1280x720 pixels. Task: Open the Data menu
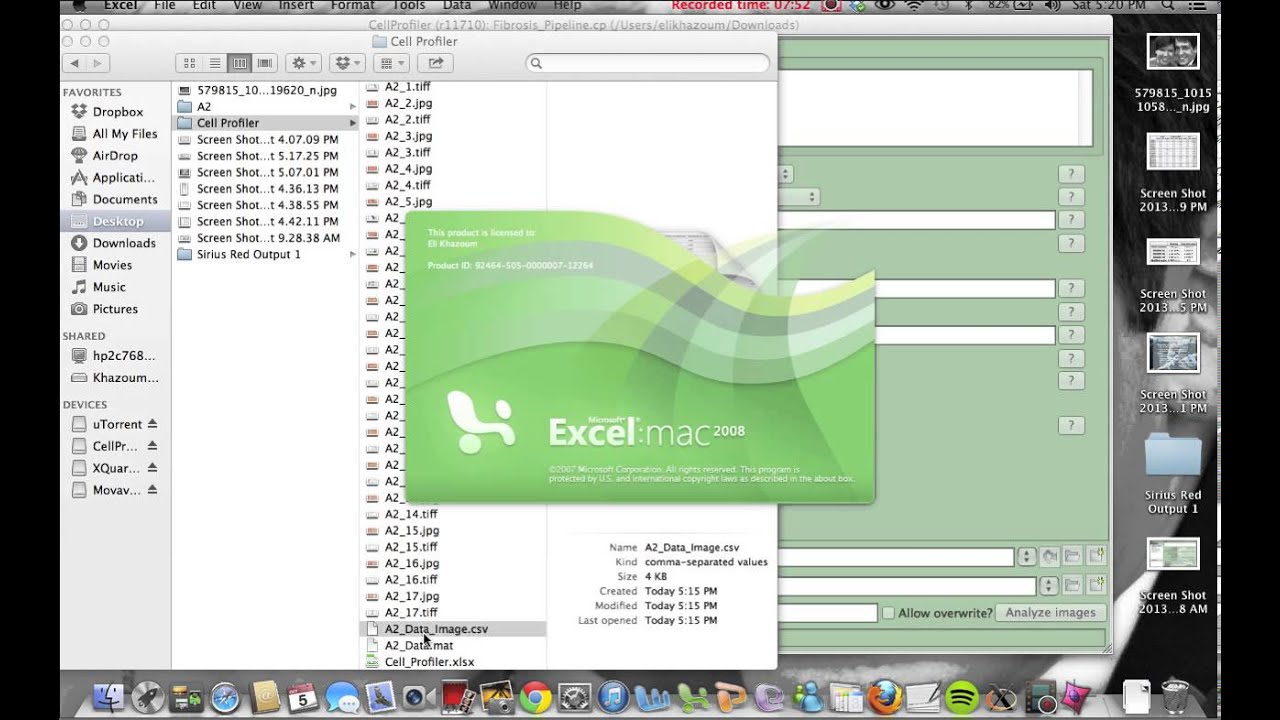457,6
